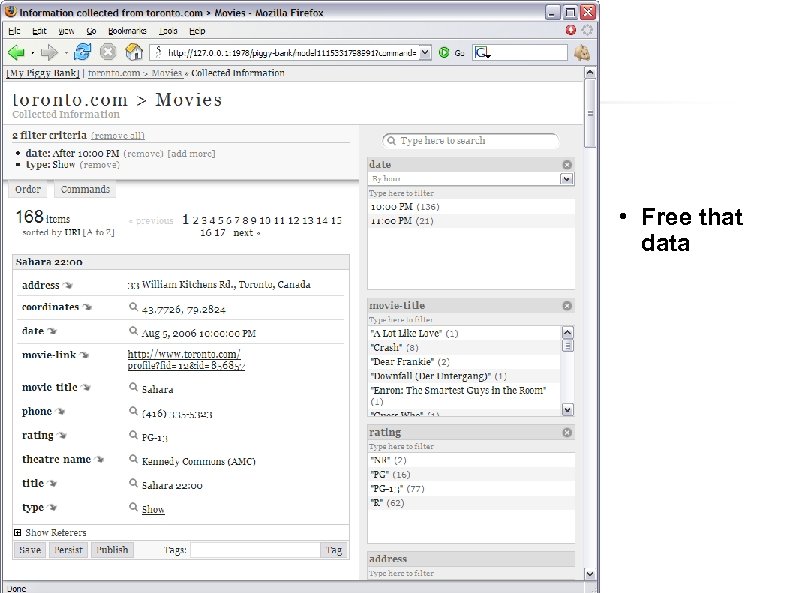Click the 'add more' link
Viewport: 791px width, 593px height.
(191, 154)
